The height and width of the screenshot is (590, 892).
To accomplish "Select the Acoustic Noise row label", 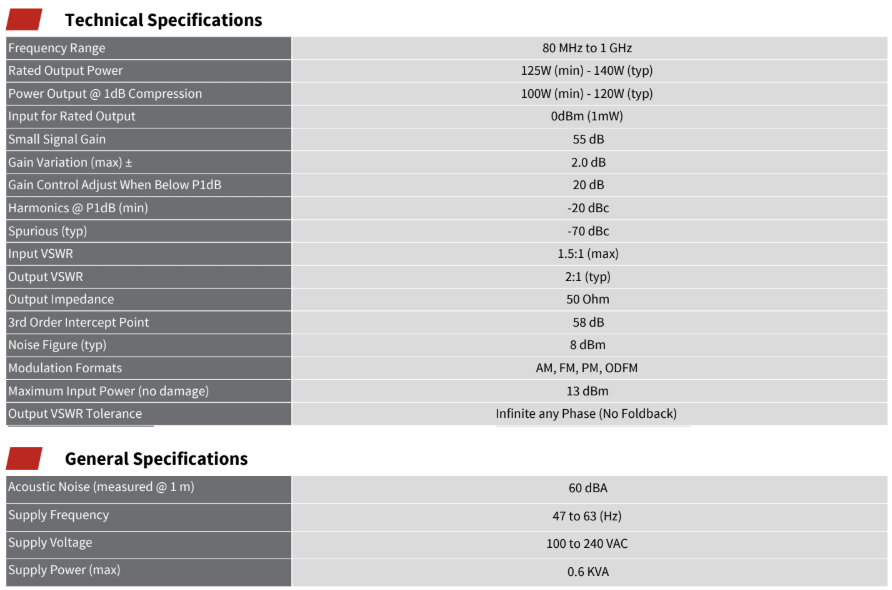I will coord(101,487).
